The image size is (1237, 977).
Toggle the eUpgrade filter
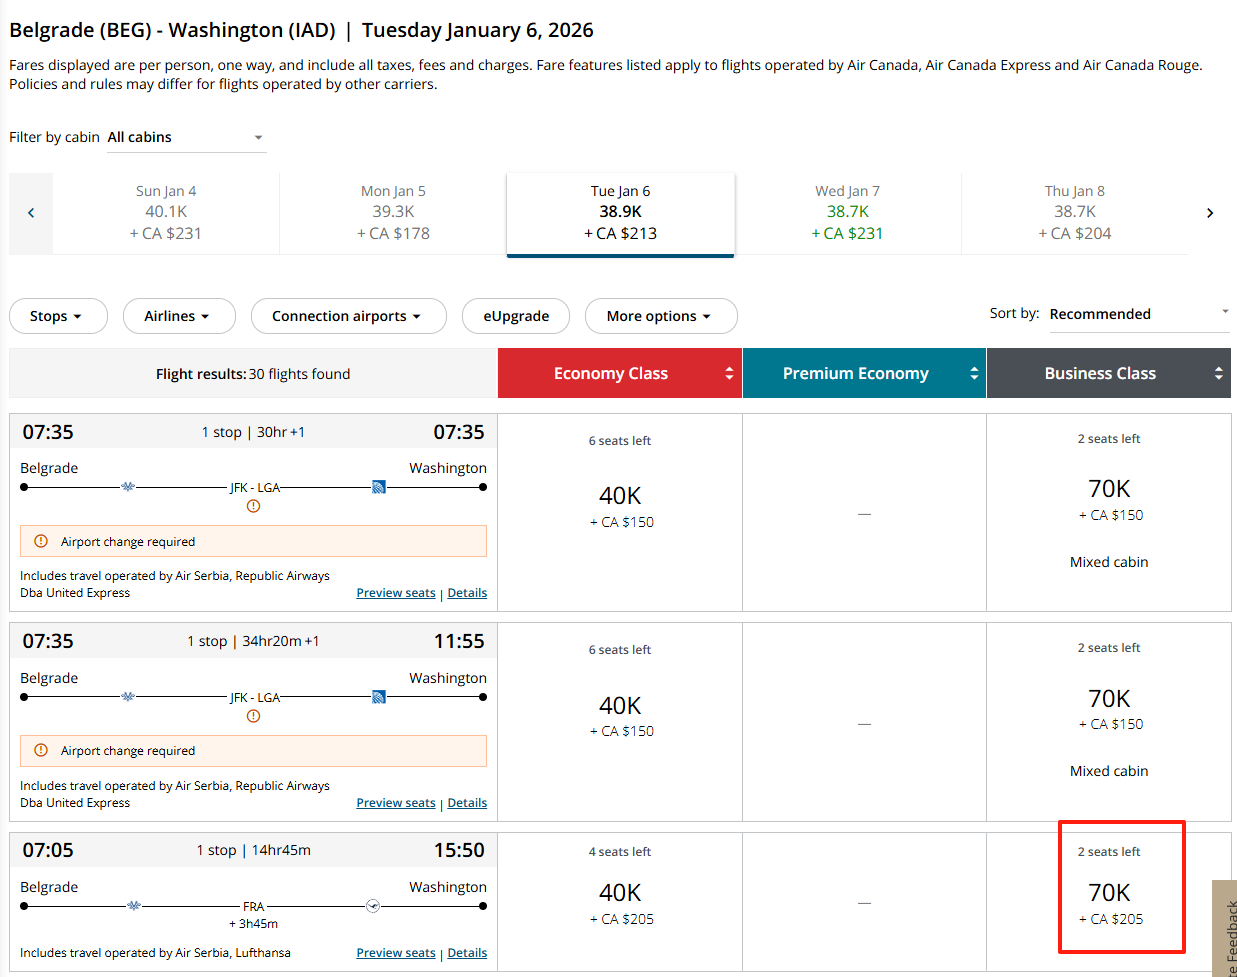516,316
